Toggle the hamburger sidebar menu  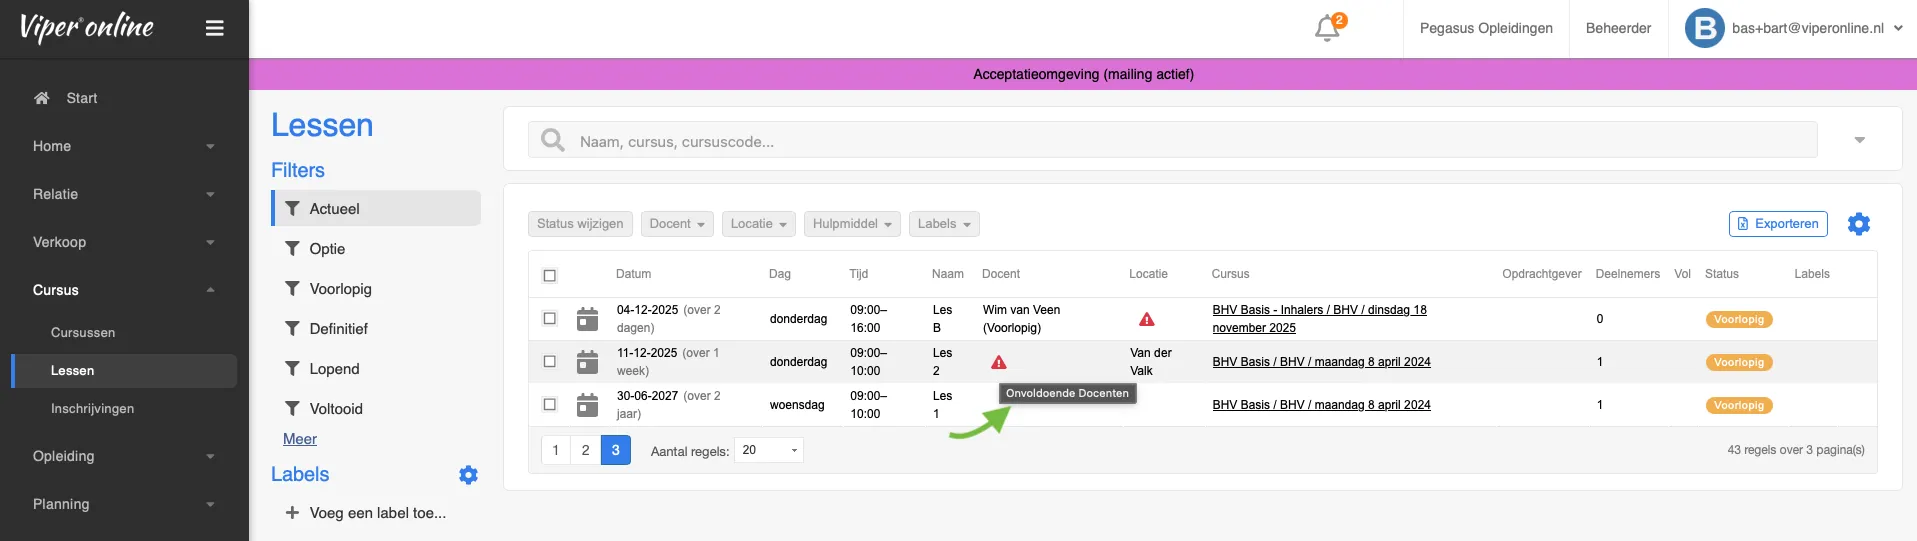(214, 28)
